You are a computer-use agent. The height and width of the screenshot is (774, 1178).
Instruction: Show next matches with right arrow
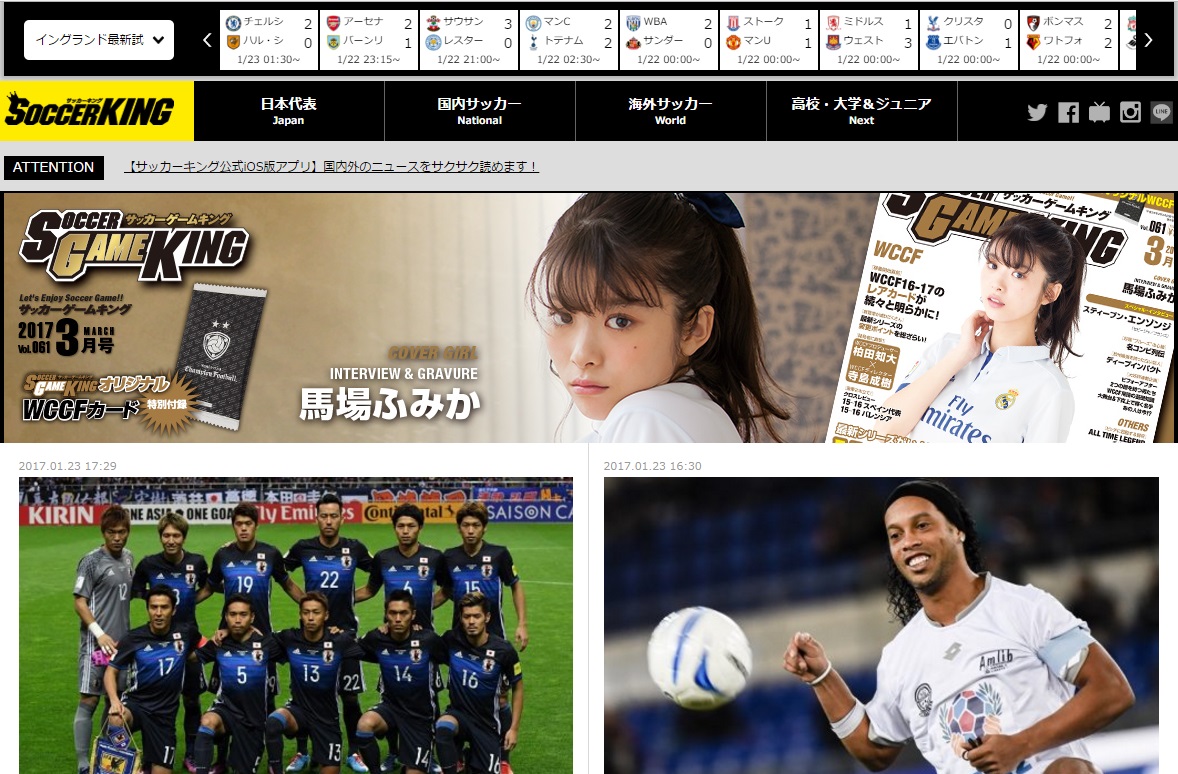tap(1148, 40)
